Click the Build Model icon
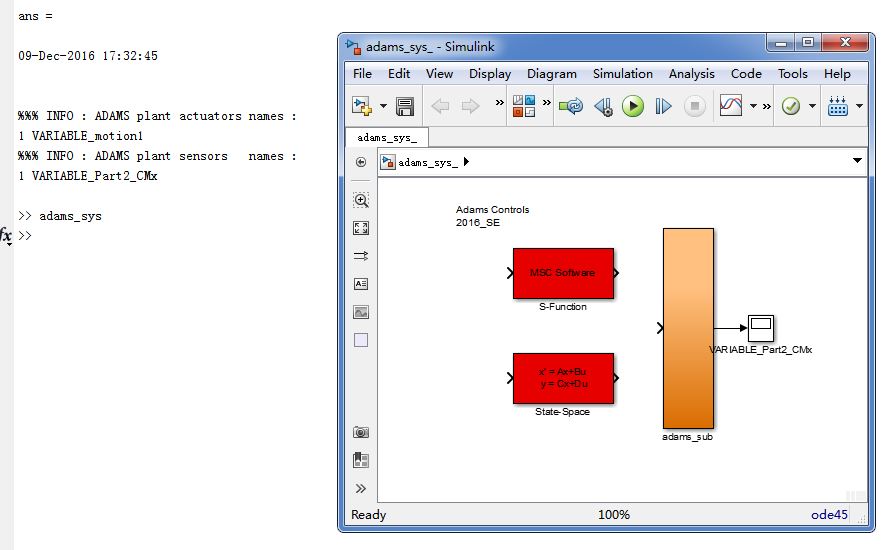This screenshot has height=550, width=892. pyautogui.click(x=838, y=106)
